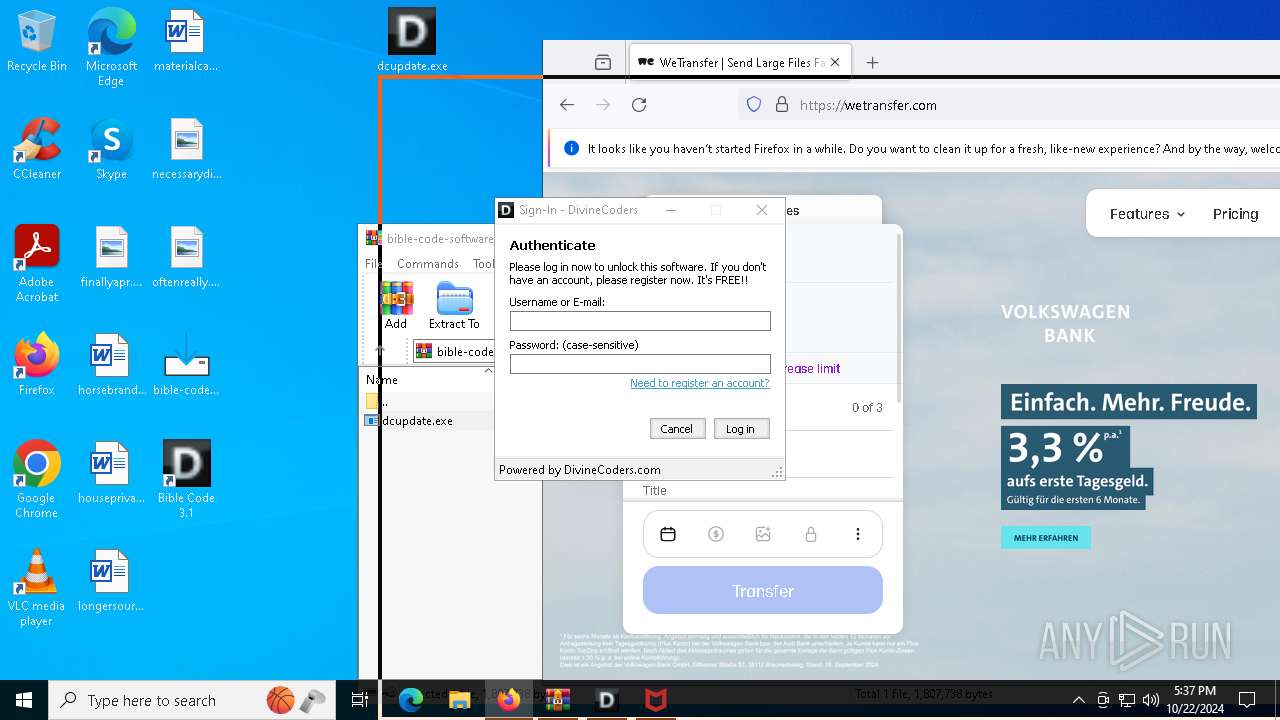Screen dimensions: 1280x720
Task: Click WeTransfer image background icon
Action: [763, 535]
